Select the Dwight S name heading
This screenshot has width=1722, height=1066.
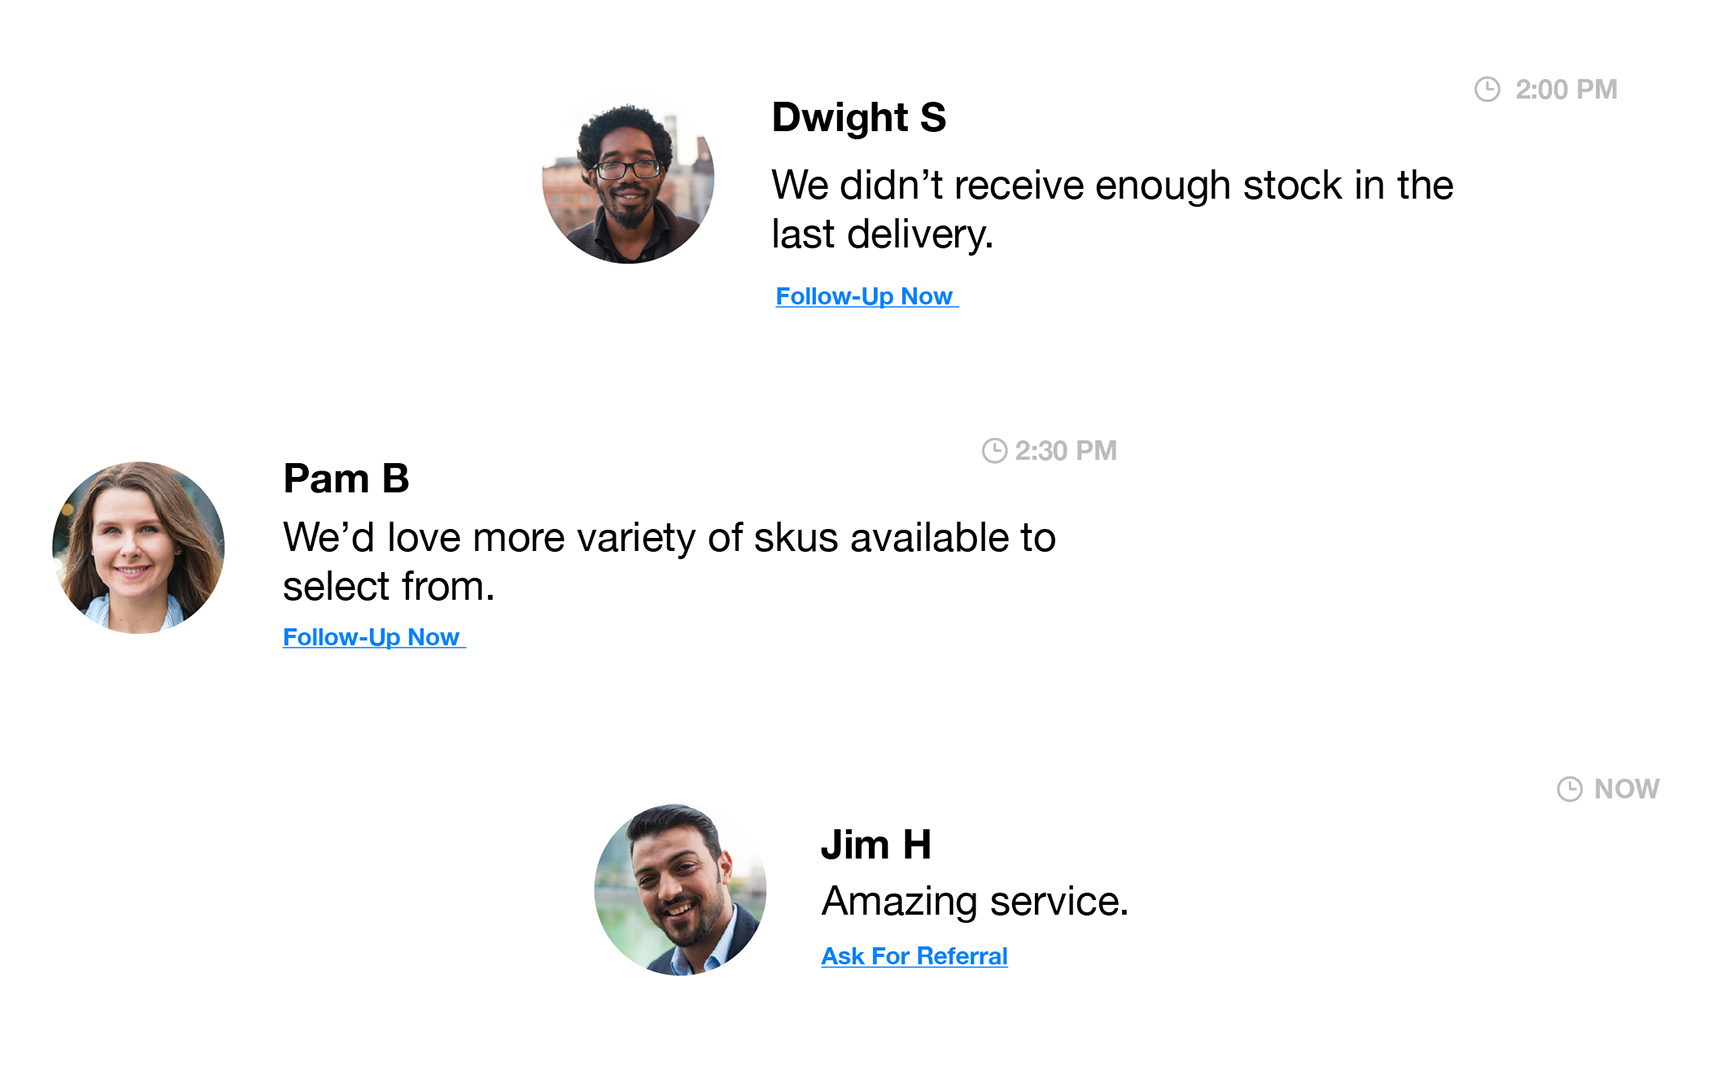click(x=858, y=118)
